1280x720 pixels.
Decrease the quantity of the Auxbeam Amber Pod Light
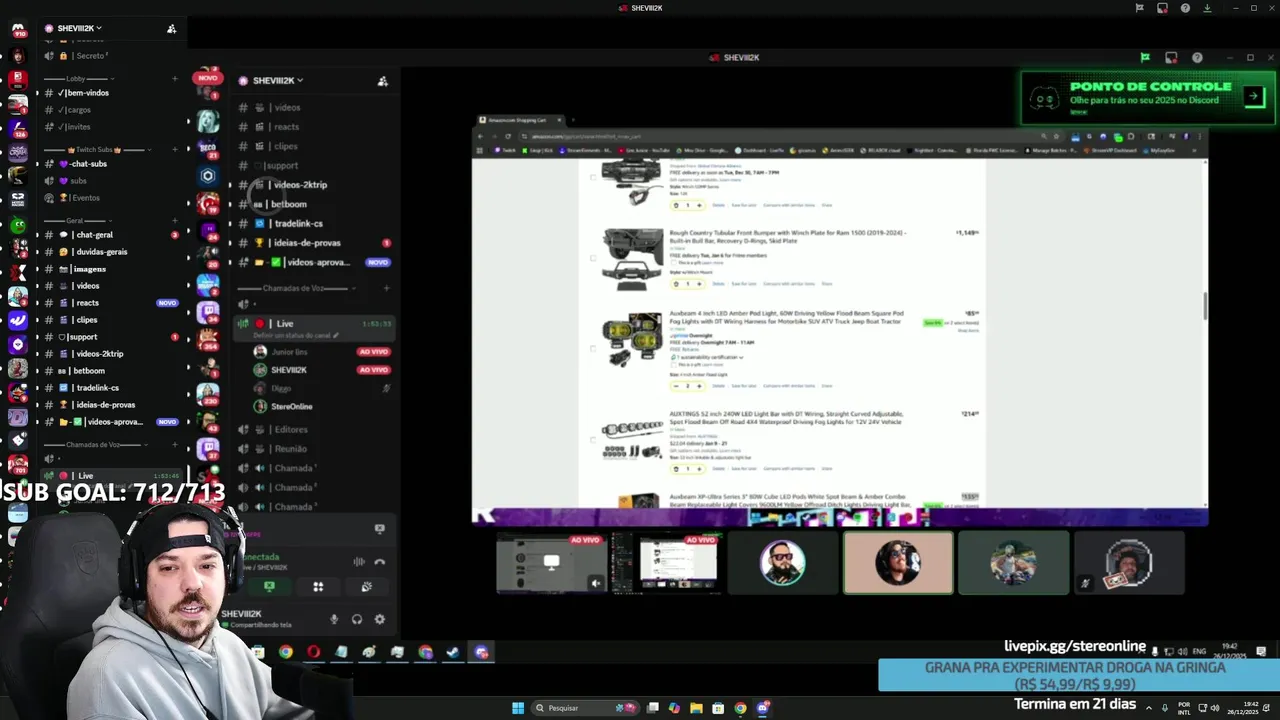pyautogui.click(x=676, y=386)
